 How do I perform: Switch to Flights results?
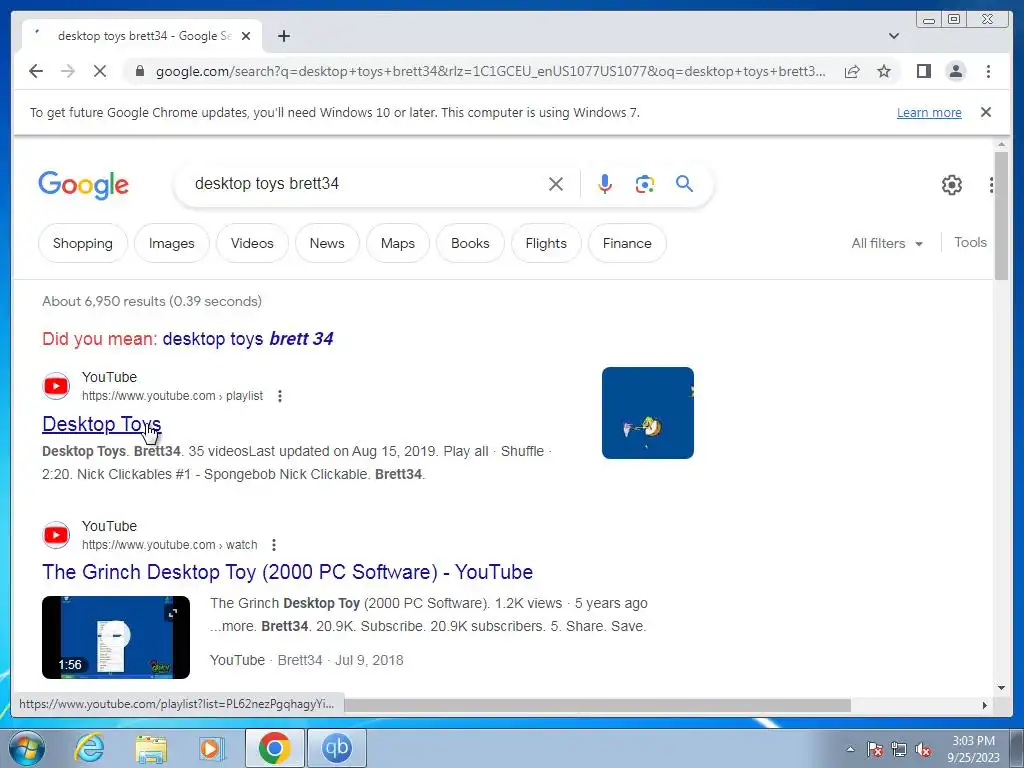pyautogui.click(x=546, y=243)
